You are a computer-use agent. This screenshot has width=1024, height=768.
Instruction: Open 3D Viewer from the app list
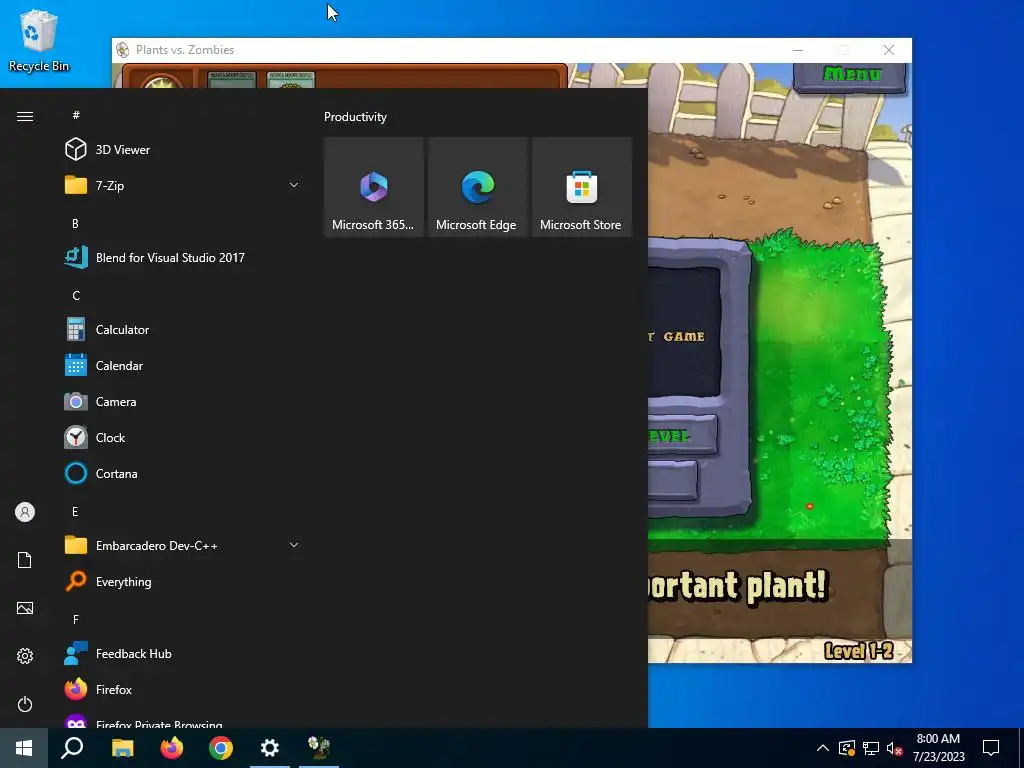coord(182,150)
